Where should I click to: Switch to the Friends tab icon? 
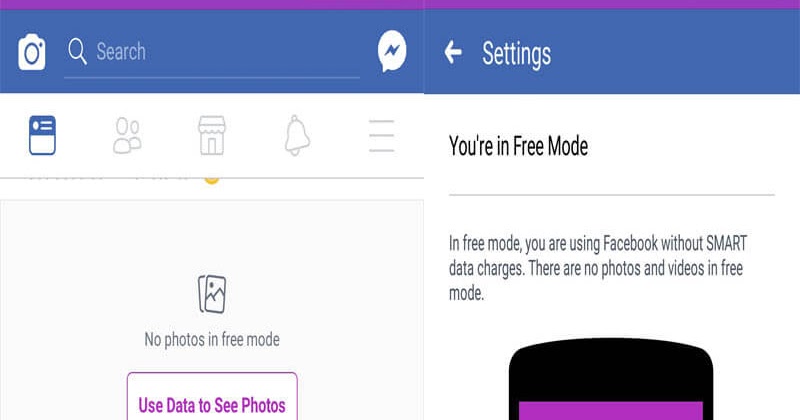(127, 135)
